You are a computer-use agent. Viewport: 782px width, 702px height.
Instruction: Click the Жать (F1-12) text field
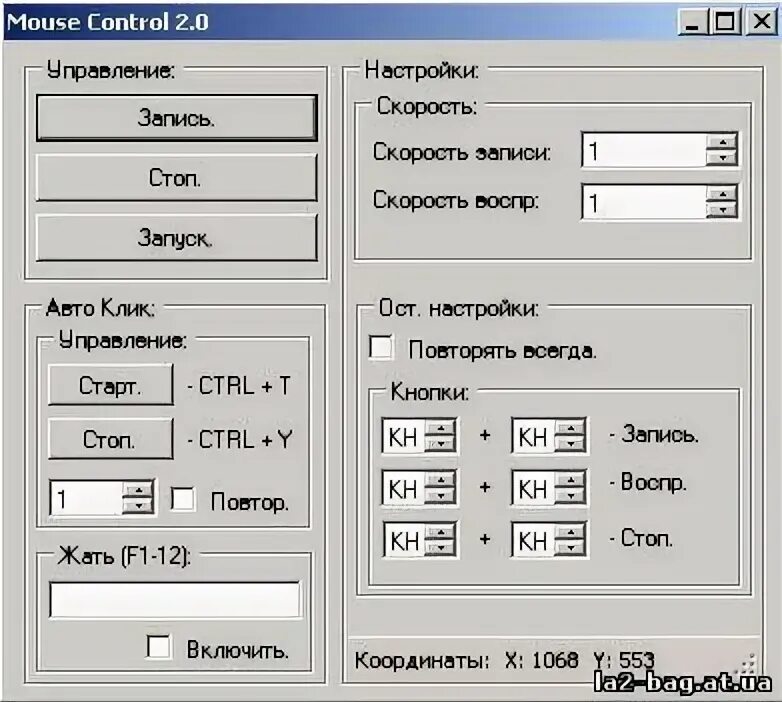click(x=175, y=599)
